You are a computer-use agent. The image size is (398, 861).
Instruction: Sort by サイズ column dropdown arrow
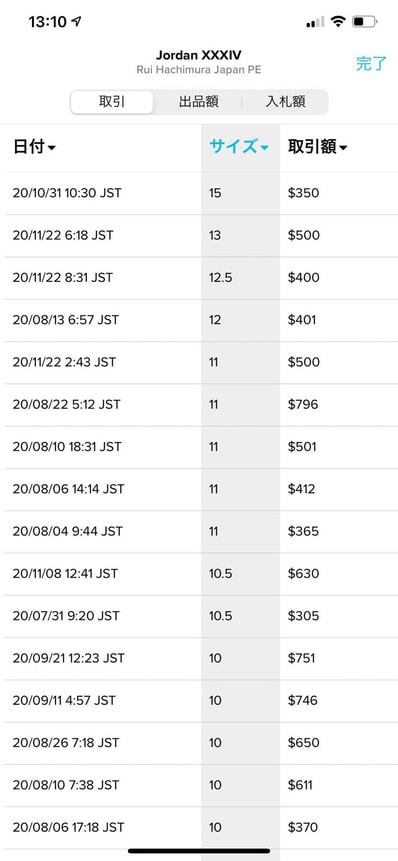point(264,148)
